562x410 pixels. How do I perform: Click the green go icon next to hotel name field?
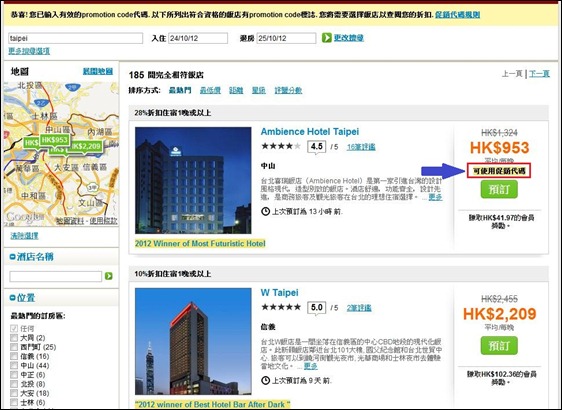click(109, 276)
